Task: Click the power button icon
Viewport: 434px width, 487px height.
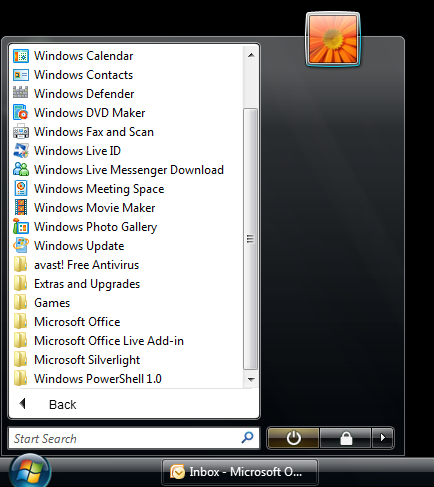Action: pos(293,438)
